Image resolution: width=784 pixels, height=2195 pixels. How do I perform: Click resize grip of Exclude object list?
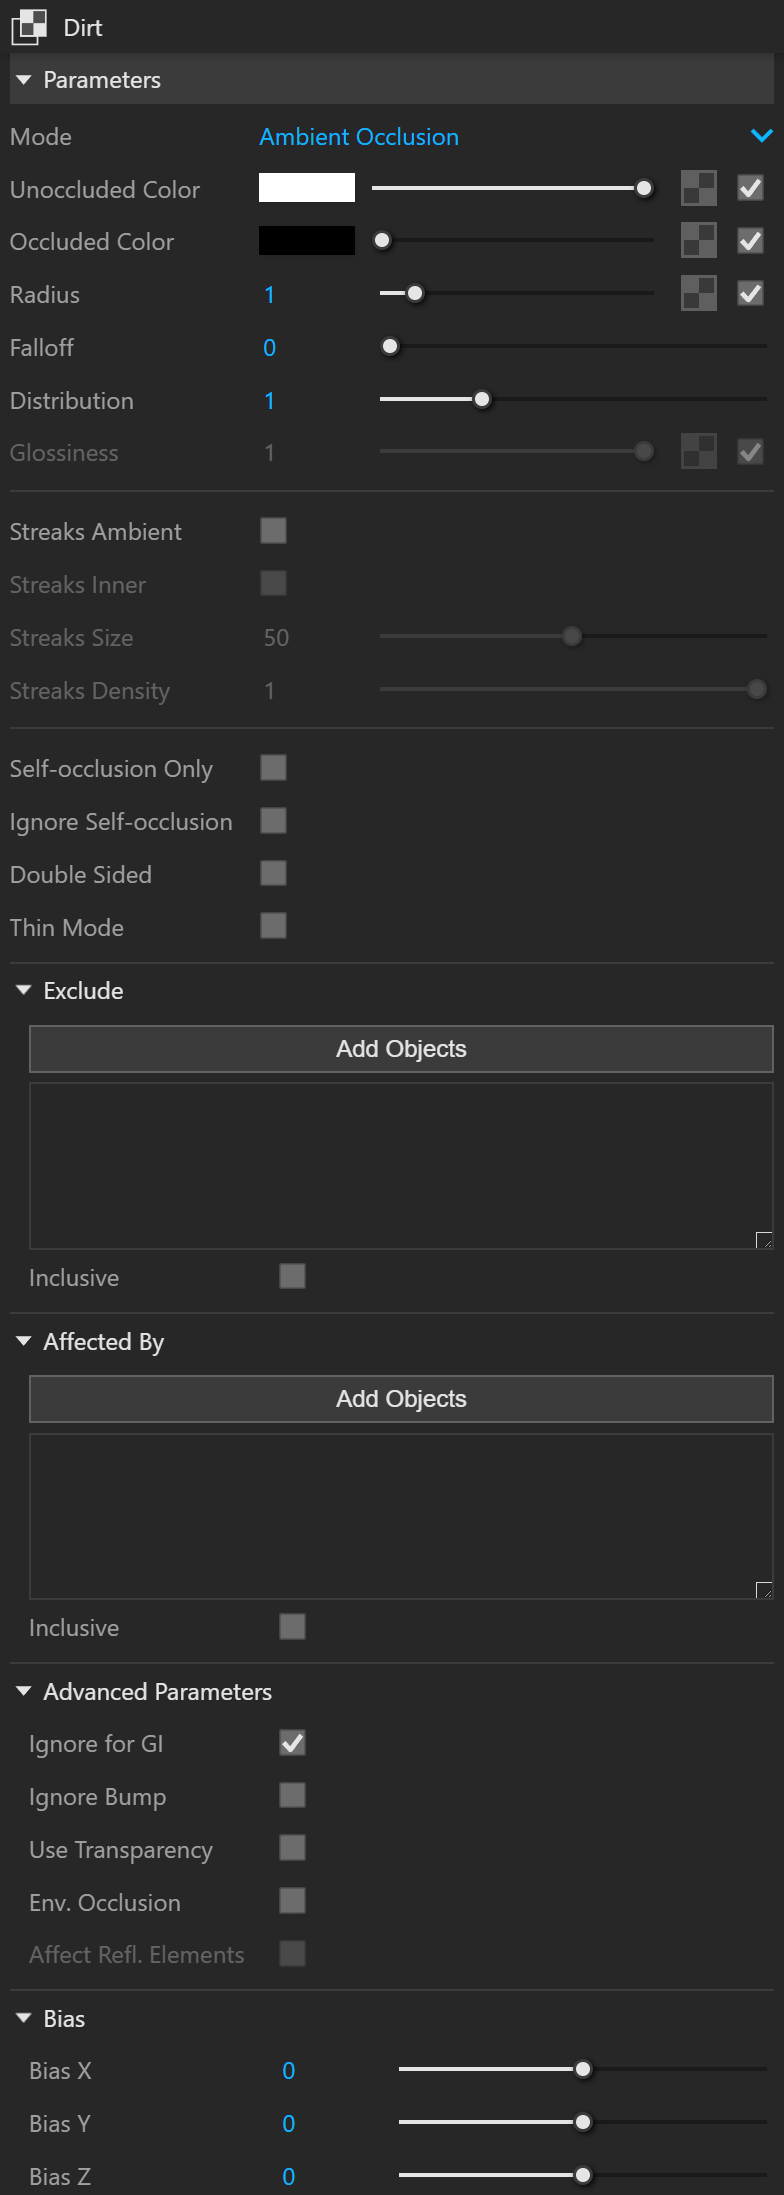764,1240
